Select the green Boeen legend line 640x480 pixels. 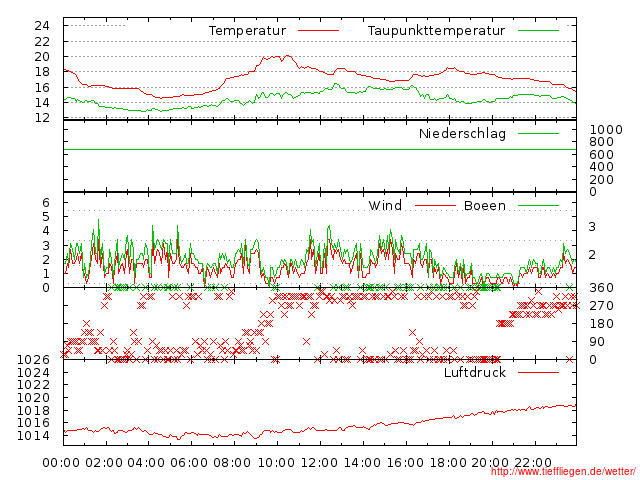tap(538, 207)
